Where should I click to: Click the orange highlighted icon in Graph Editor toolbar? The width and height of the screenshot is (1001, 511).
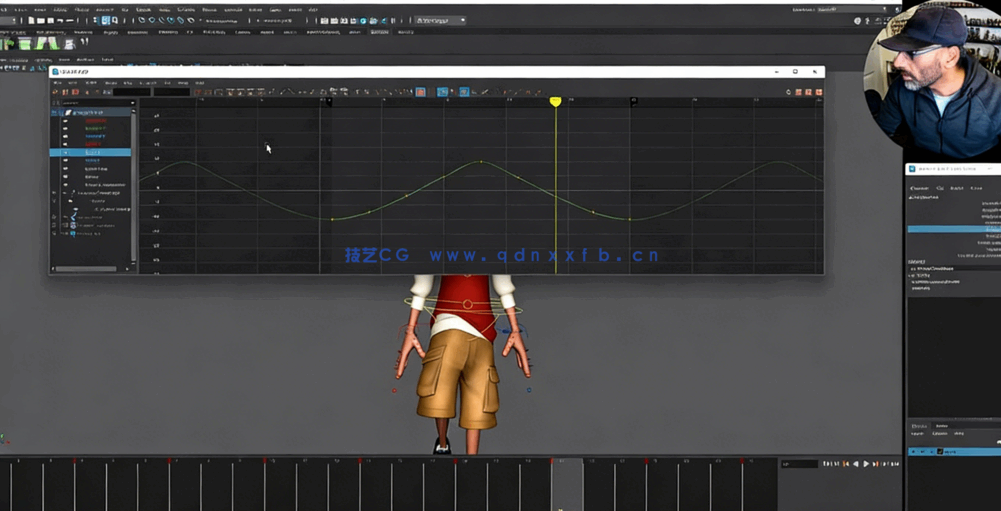tap(421, 92)
